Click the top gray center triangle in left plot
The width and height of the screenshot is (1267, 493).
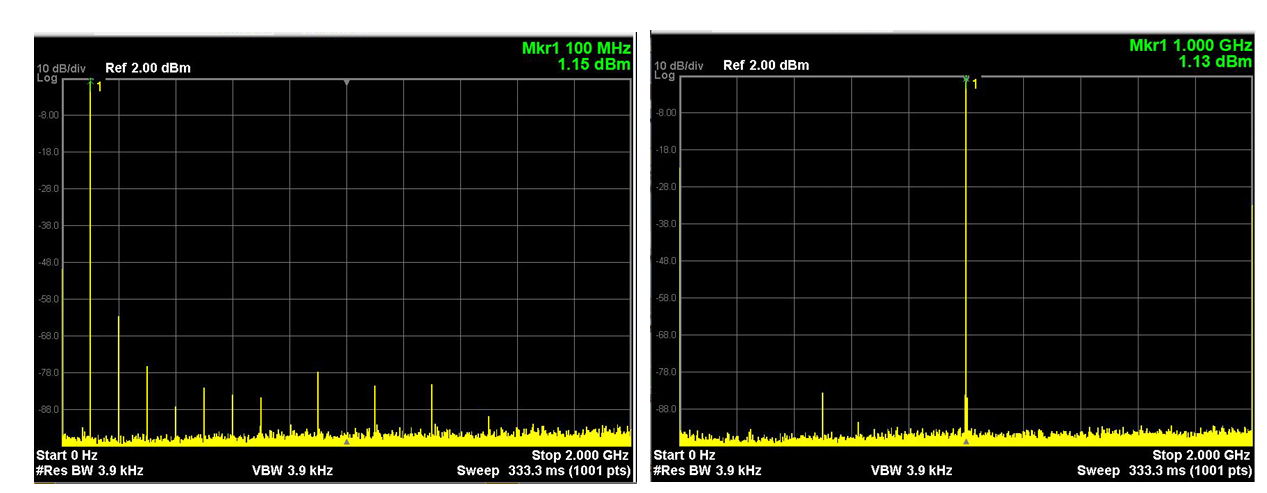coord(346,82)
